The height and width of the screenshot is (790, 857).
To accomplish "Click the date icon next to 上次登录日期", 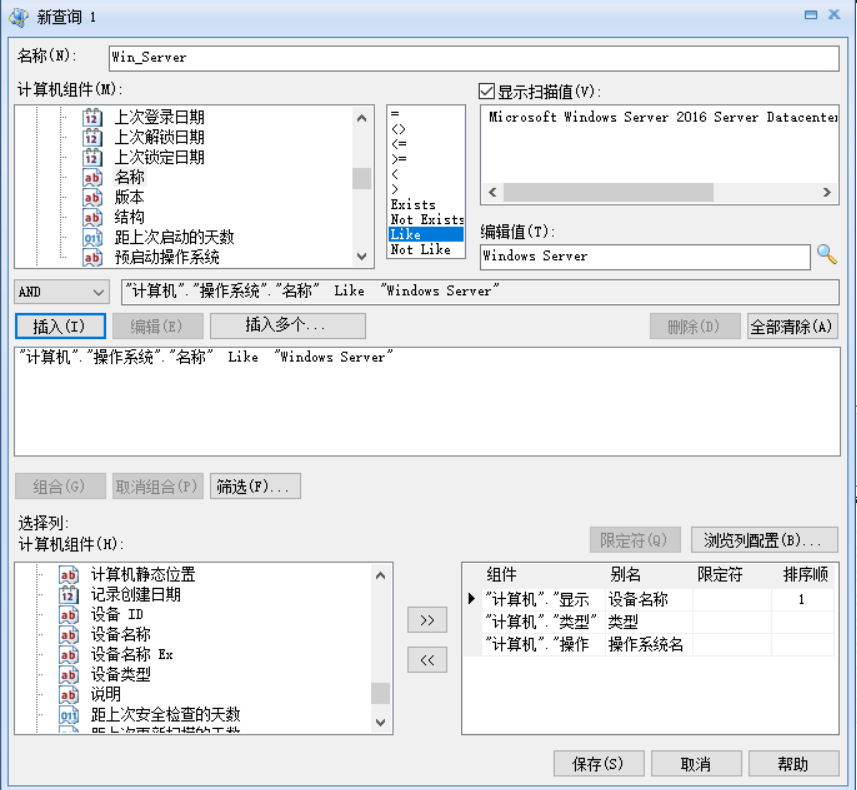I will point(92,117).
